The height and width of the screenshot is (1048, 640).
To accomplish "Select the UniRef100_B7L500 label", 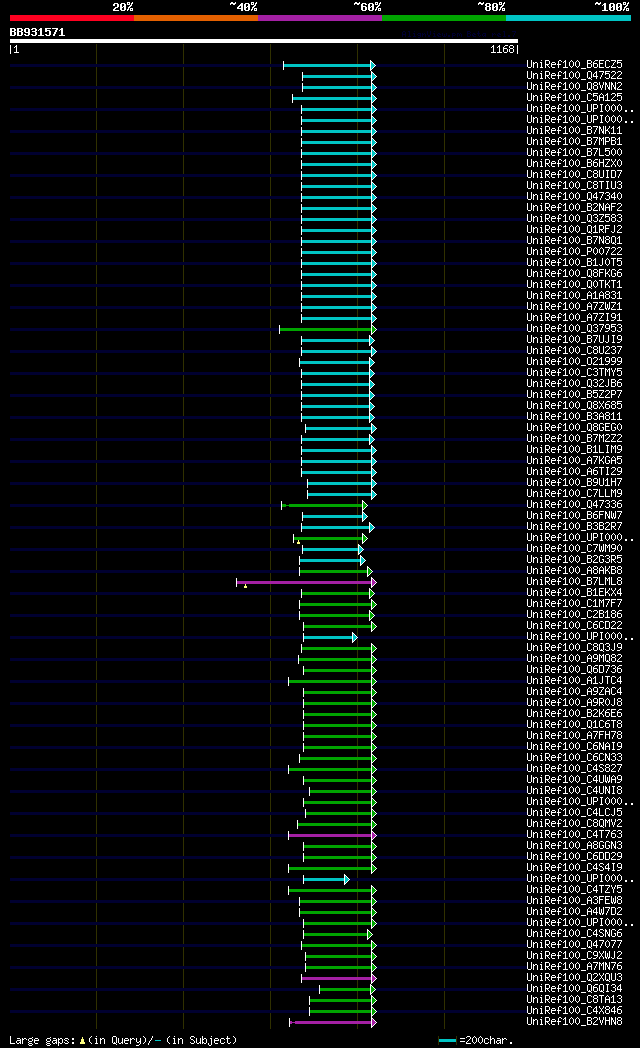I will coord(574,152).
